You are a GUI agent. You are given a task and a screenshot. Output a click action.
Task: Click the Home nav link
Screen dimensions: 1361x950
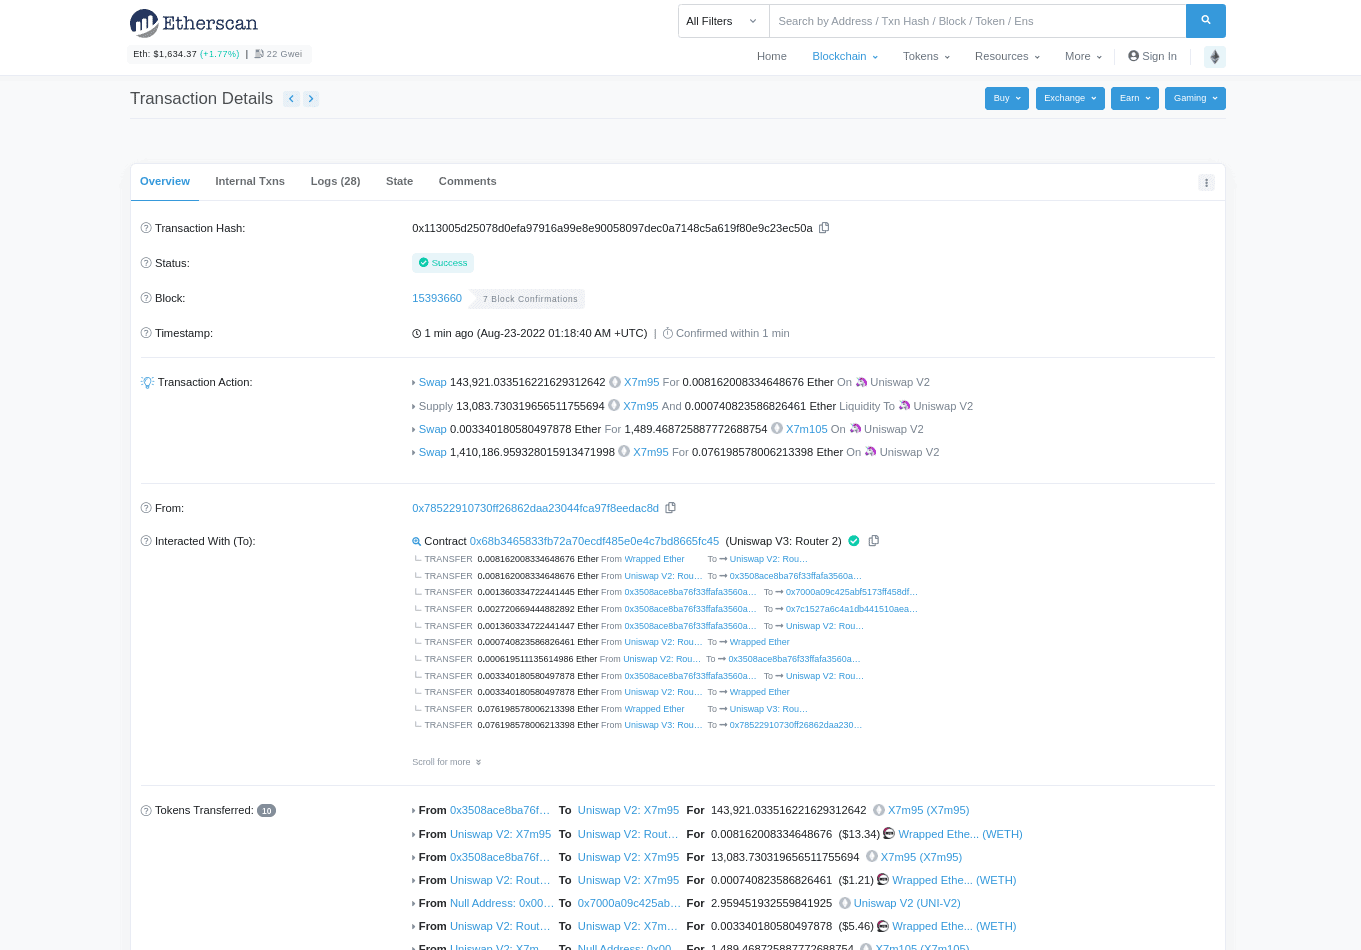coord(772,56)
